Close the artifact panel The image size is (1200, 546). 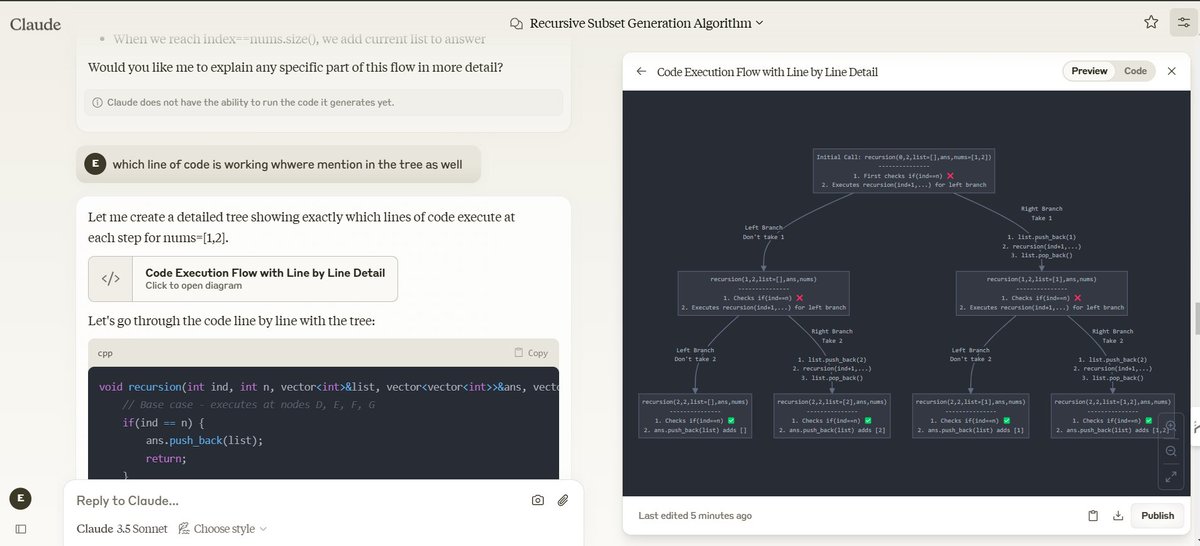click(1172, 72)
